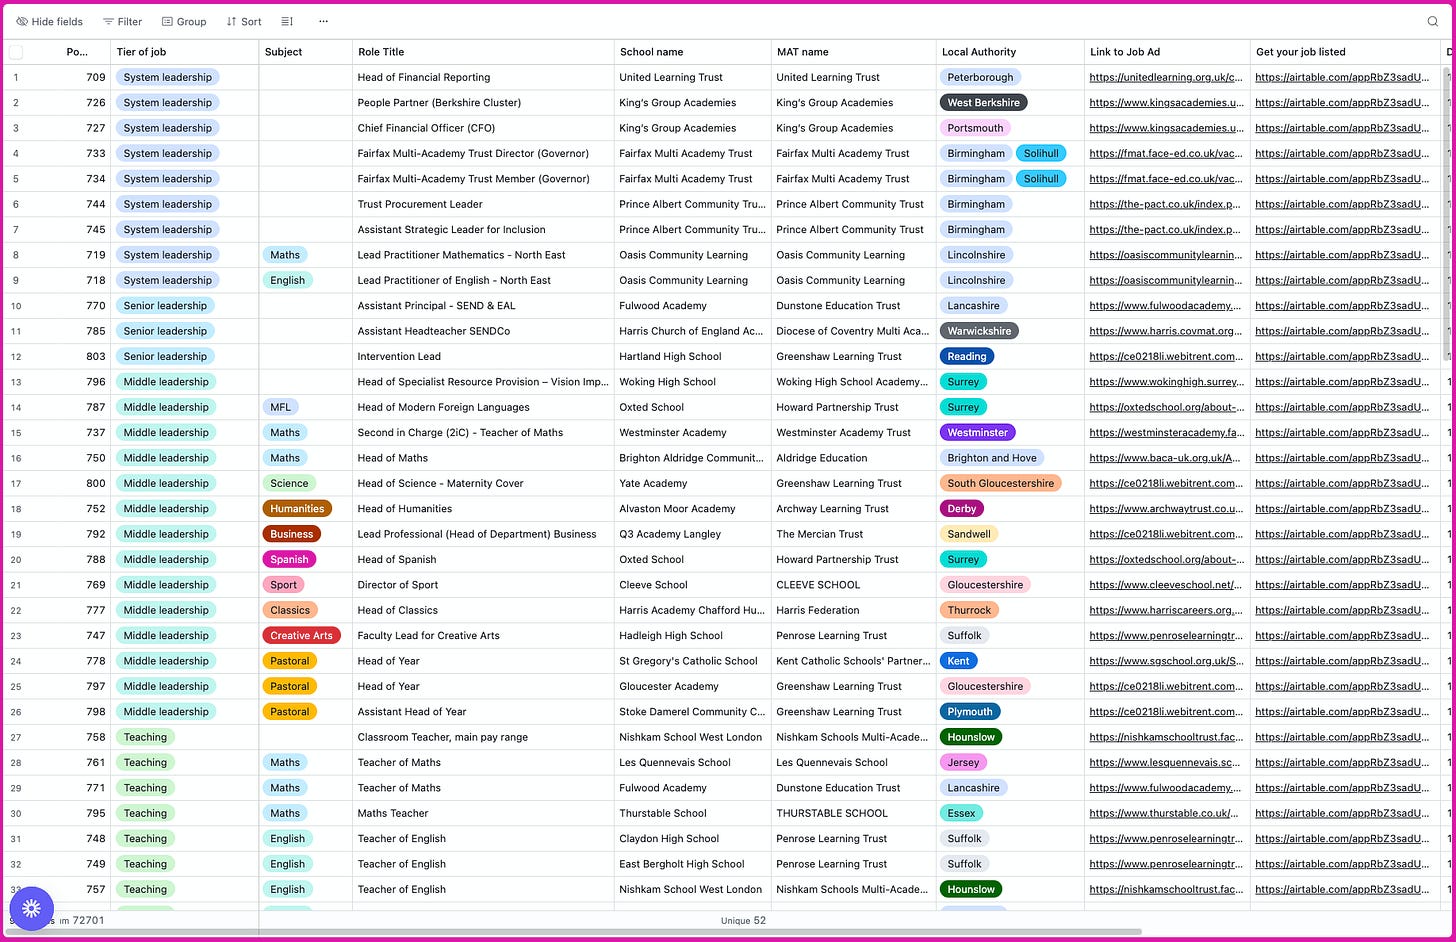
Task: Click the Essex tag
Action: [961, 813]
